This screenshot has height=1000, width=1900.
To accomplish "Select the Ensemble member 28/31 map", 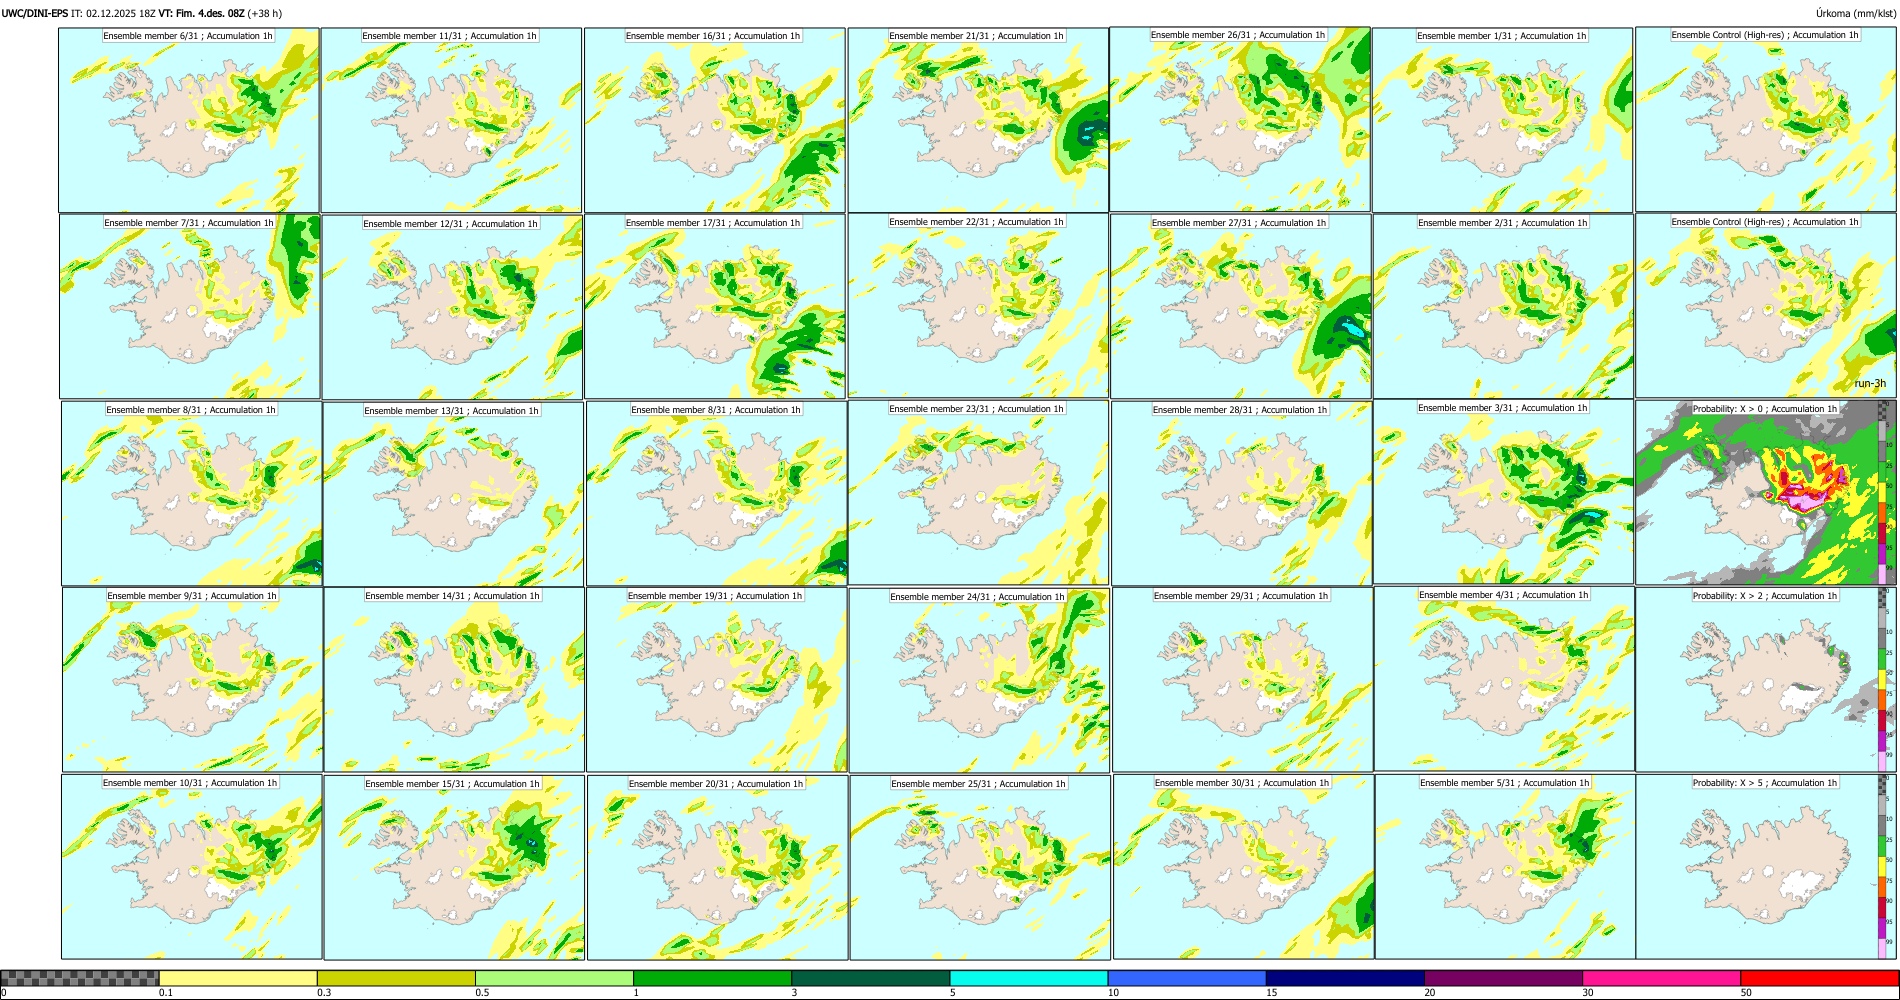I will (x=1241, y=493).
